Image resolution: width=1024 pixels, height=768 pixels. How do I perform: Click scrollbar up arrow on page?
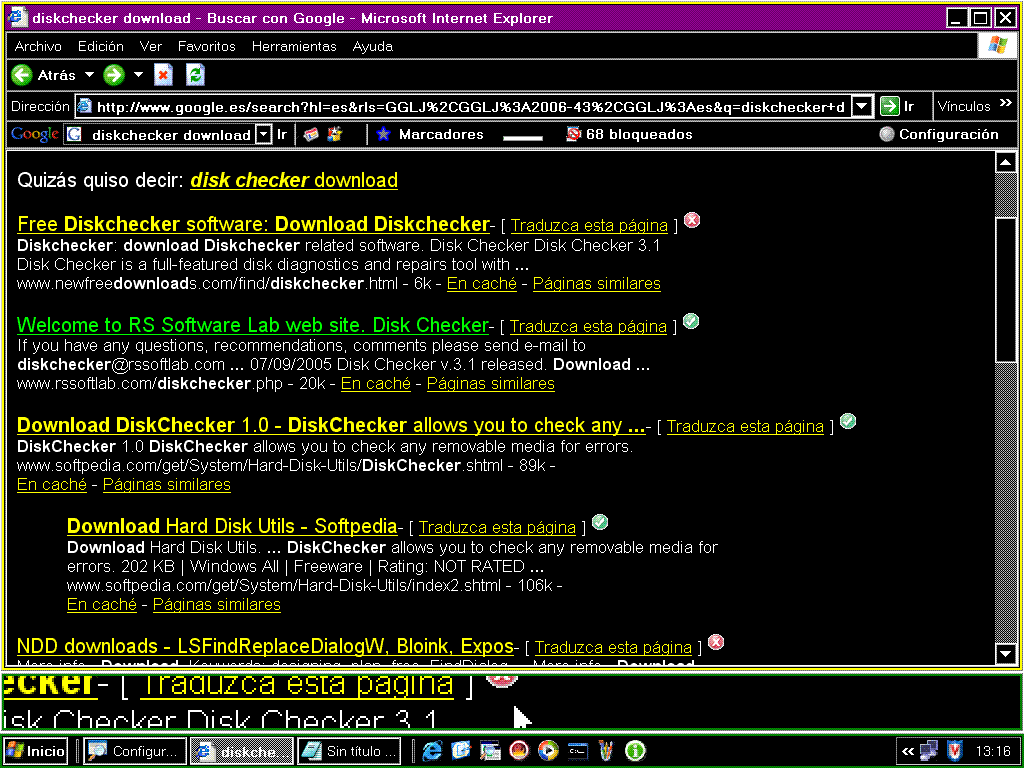(1005, 162)
